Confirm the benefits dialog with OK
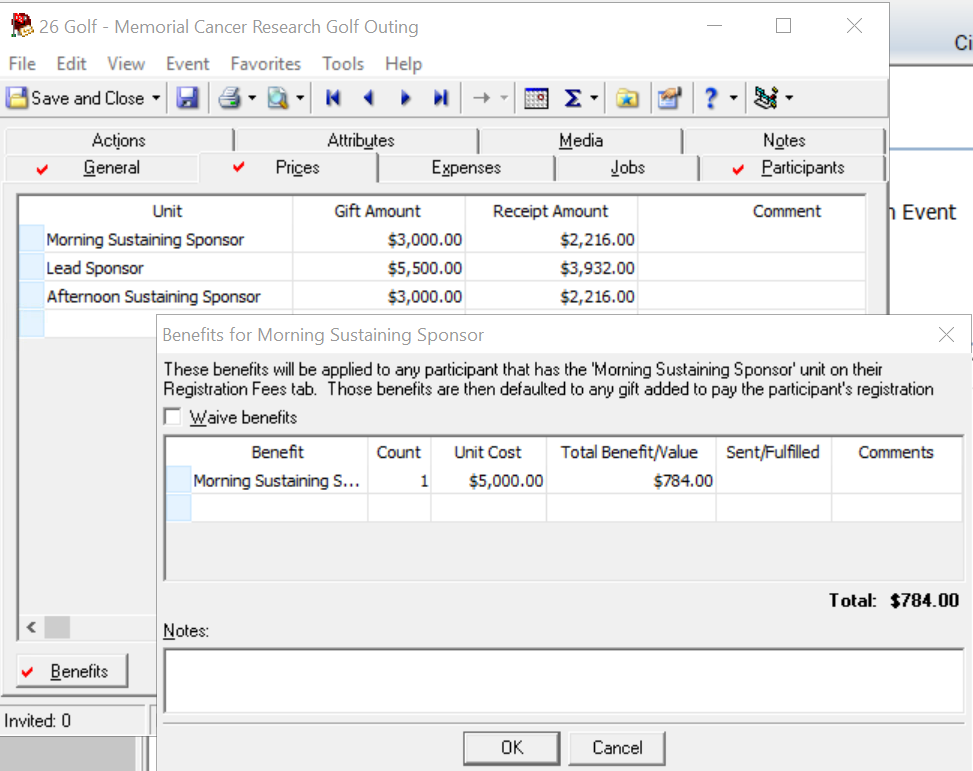Screen dimensions: 973x771 (x=512, y=747)
